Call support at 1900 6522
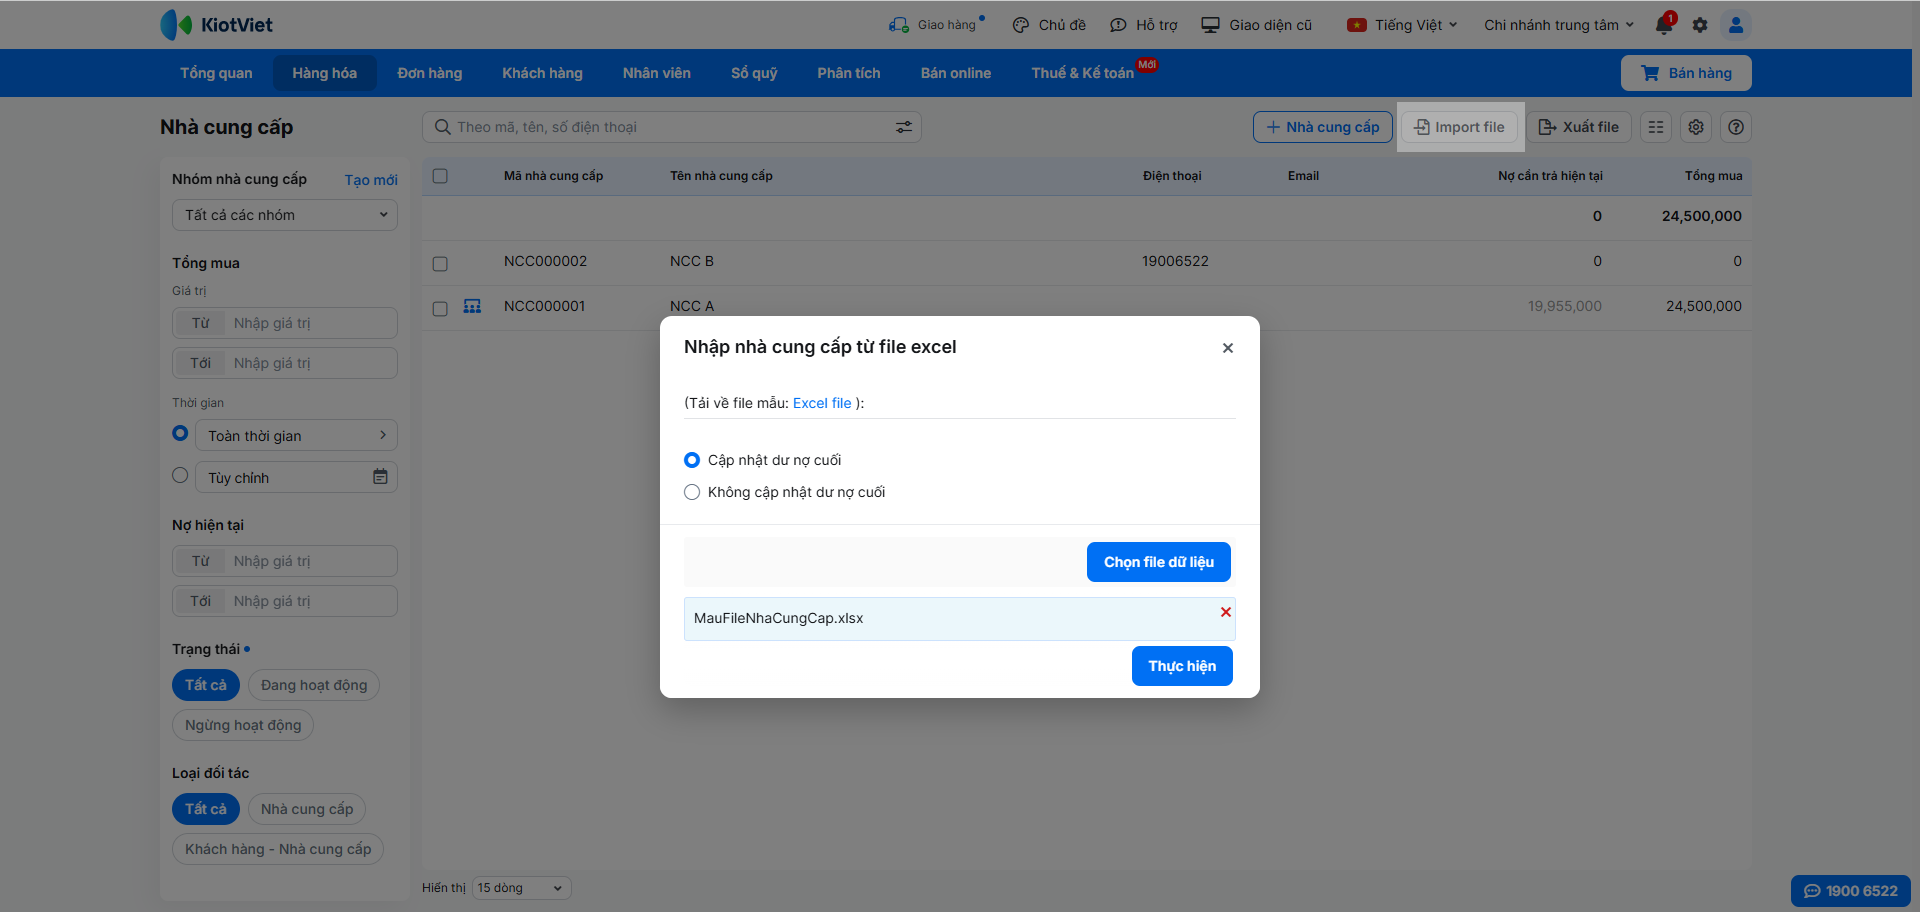Viewport: 1920px width, 912px height. point(1851,891)
